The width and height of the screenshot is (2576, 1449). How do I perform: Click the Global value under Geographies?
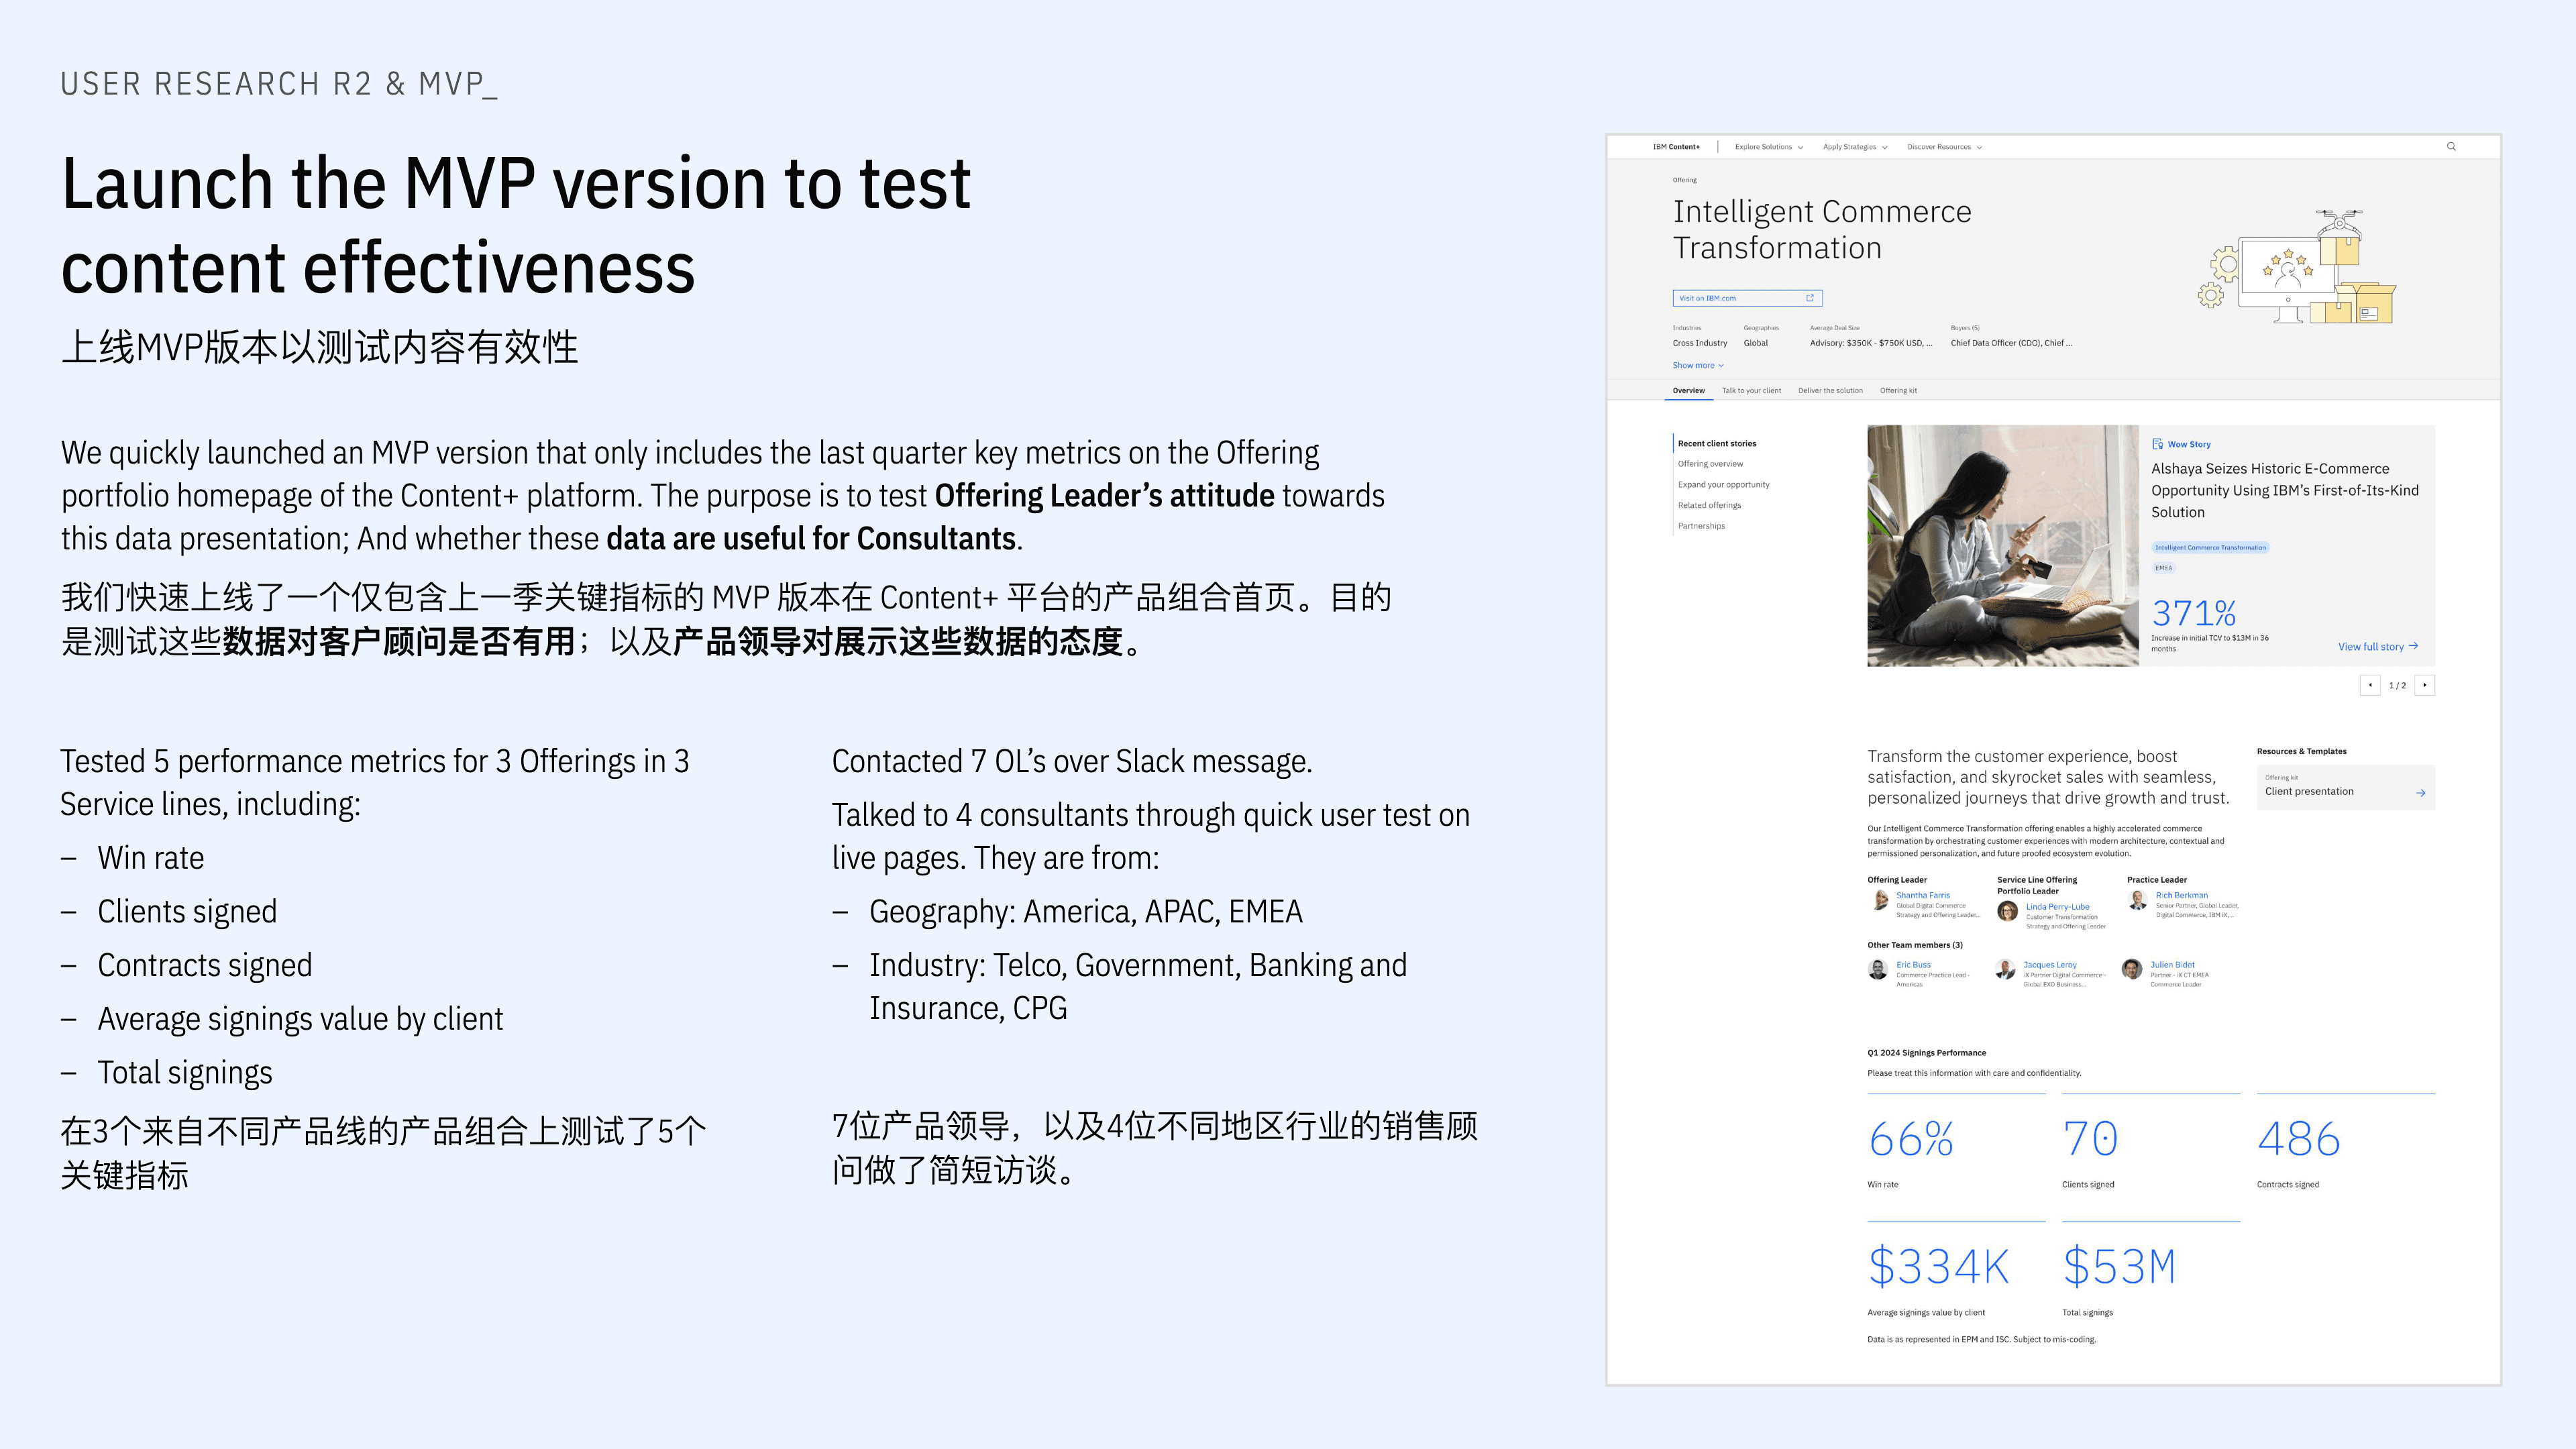(1755, 343)
